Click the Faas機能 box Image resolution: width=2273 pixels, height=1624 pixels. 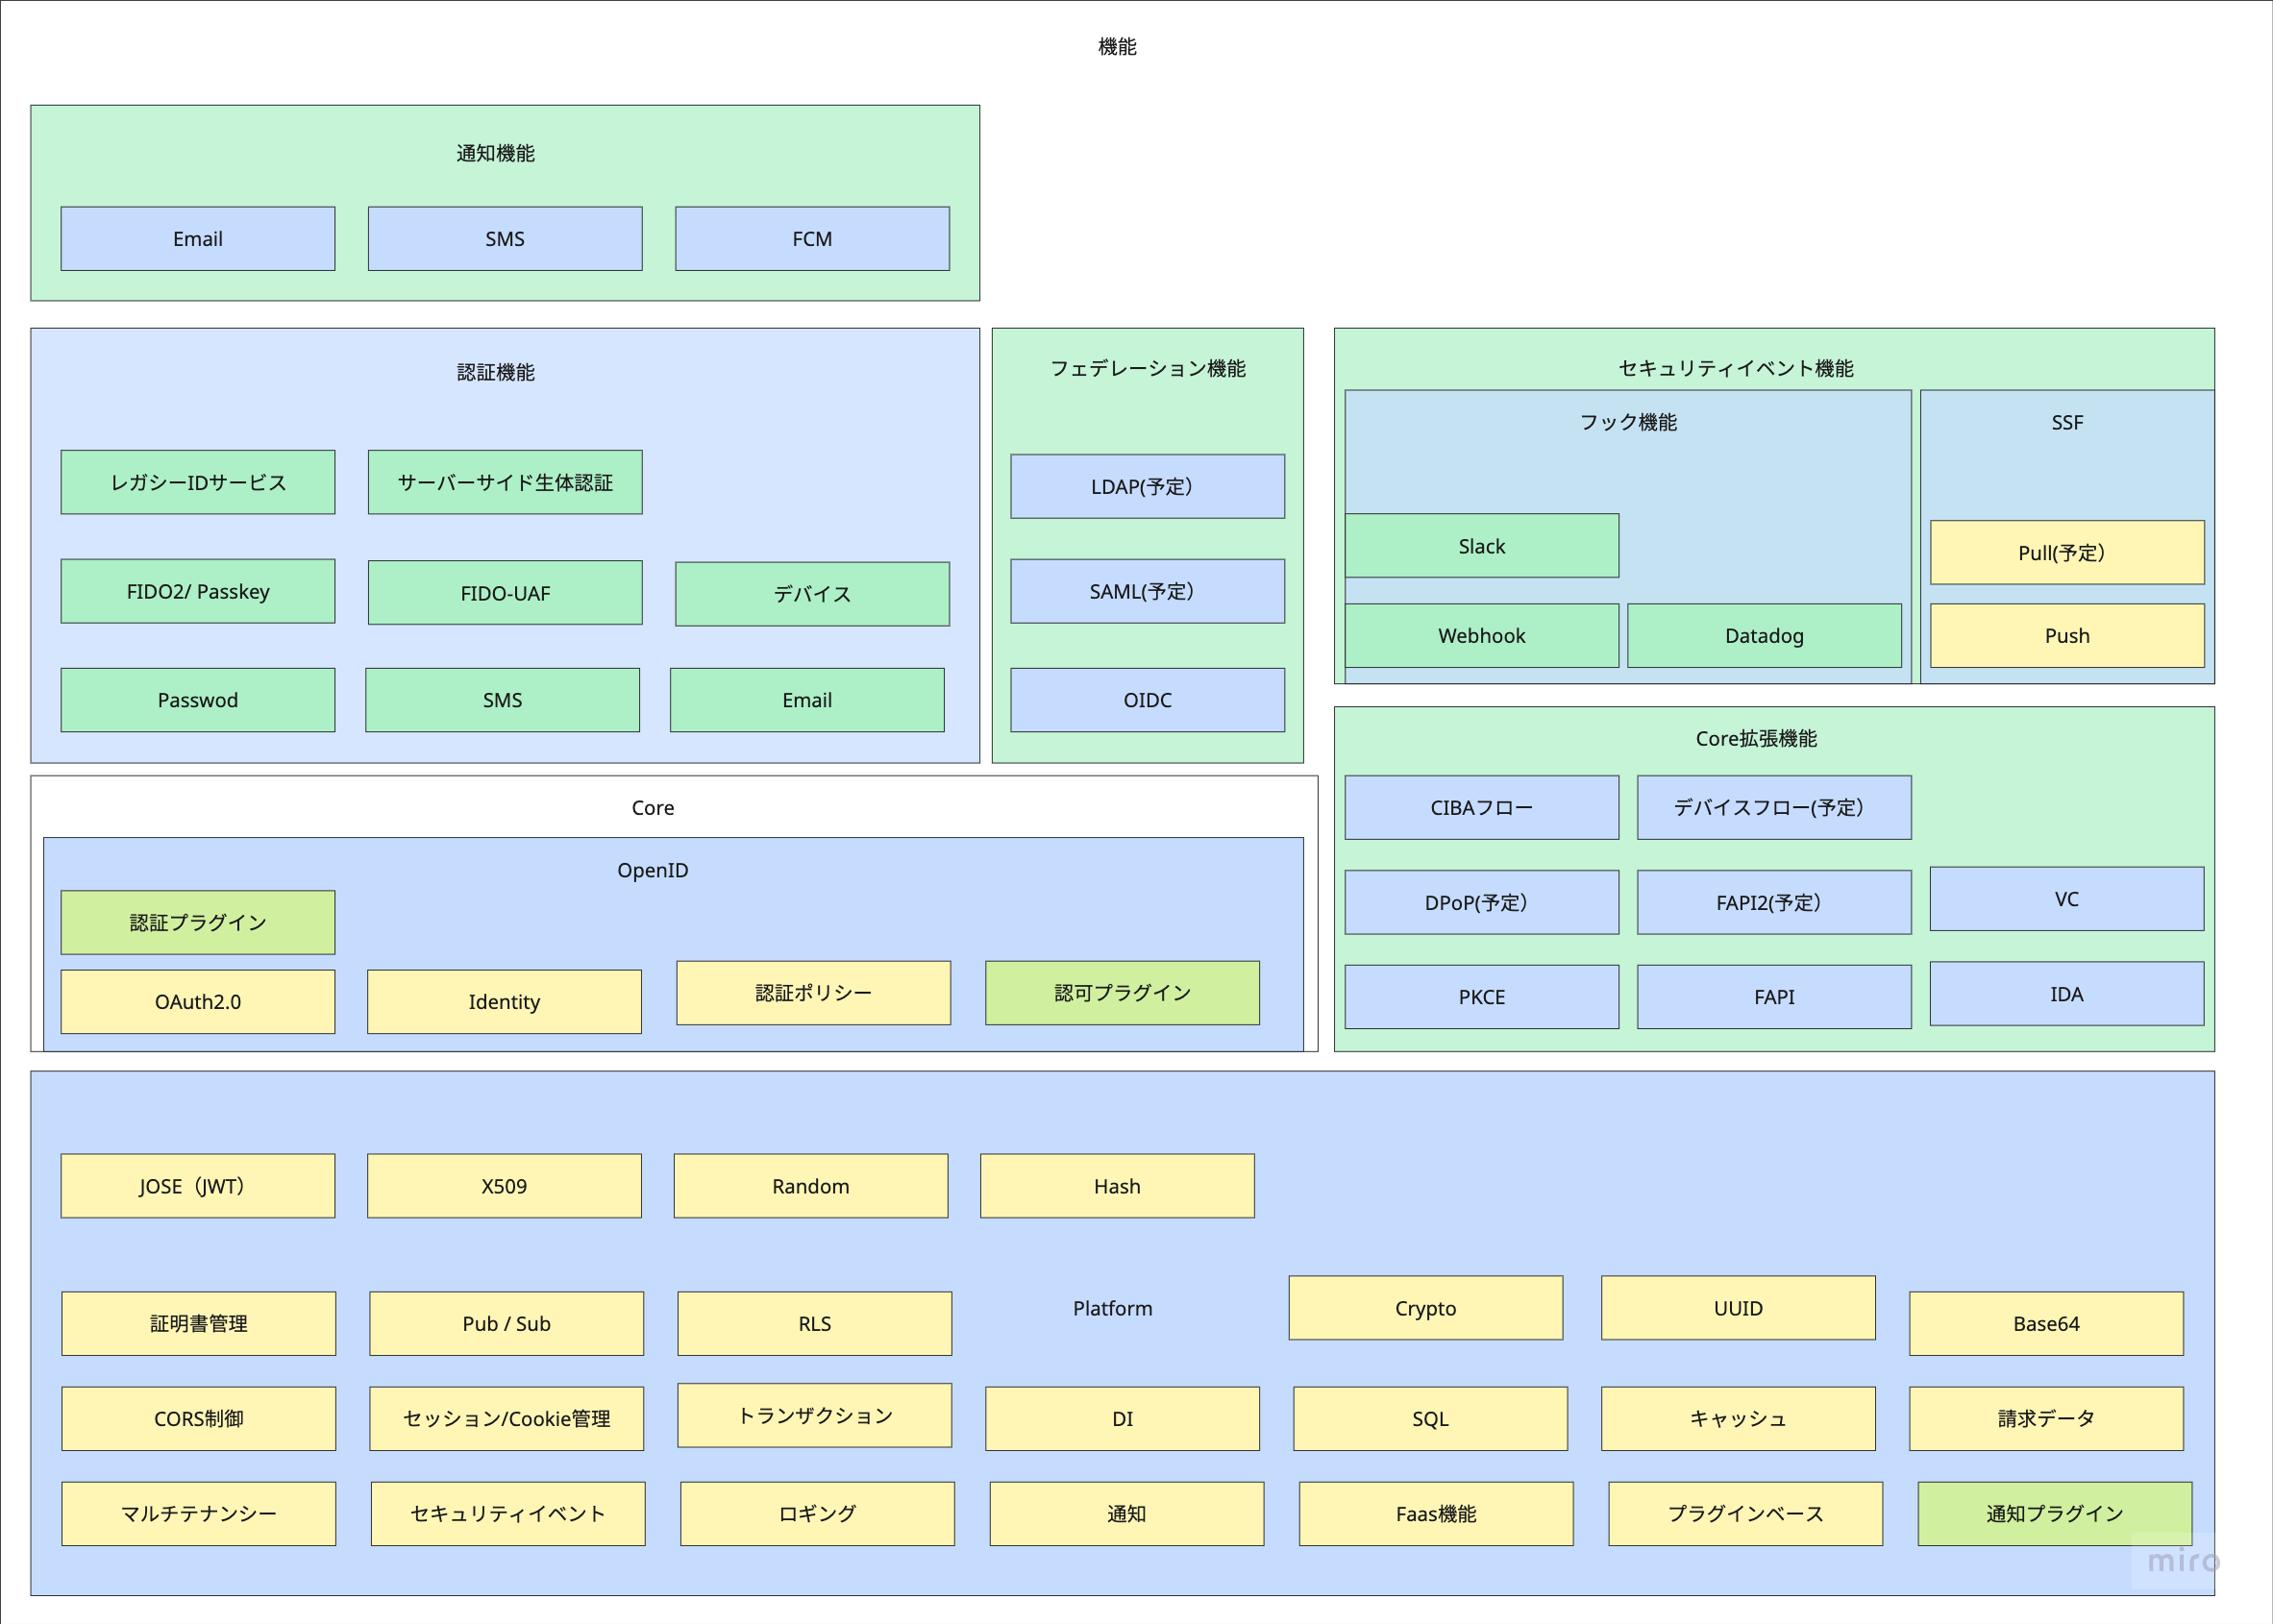click(1436, 1513)
